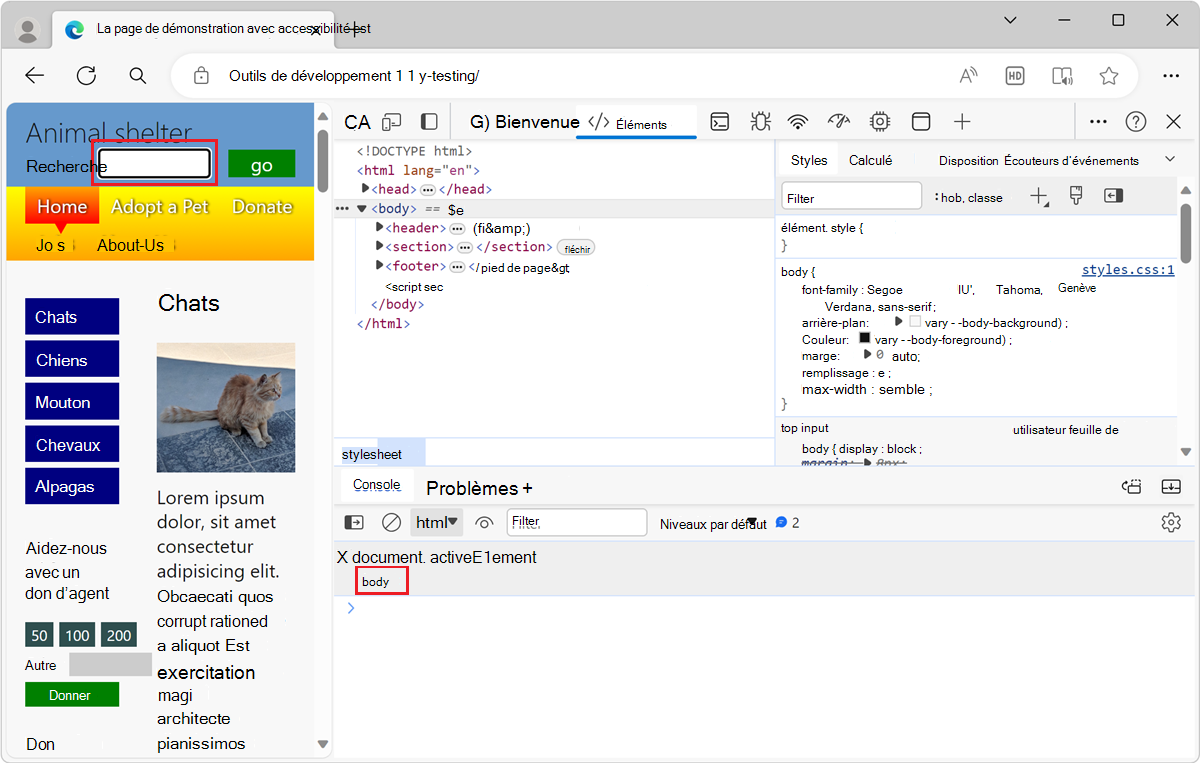Open the memory chip icon
Image resolution: width=1200 pixels, height=763 pixels.
pos(880,121)
